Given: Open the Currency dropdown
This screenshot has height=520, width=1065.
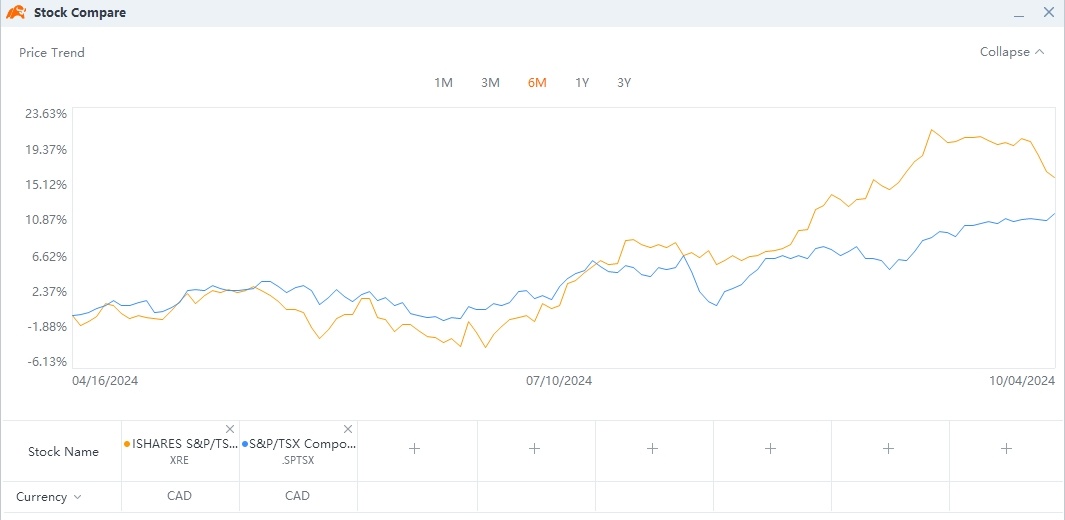Looking at the screenshot, I should 48,497.
